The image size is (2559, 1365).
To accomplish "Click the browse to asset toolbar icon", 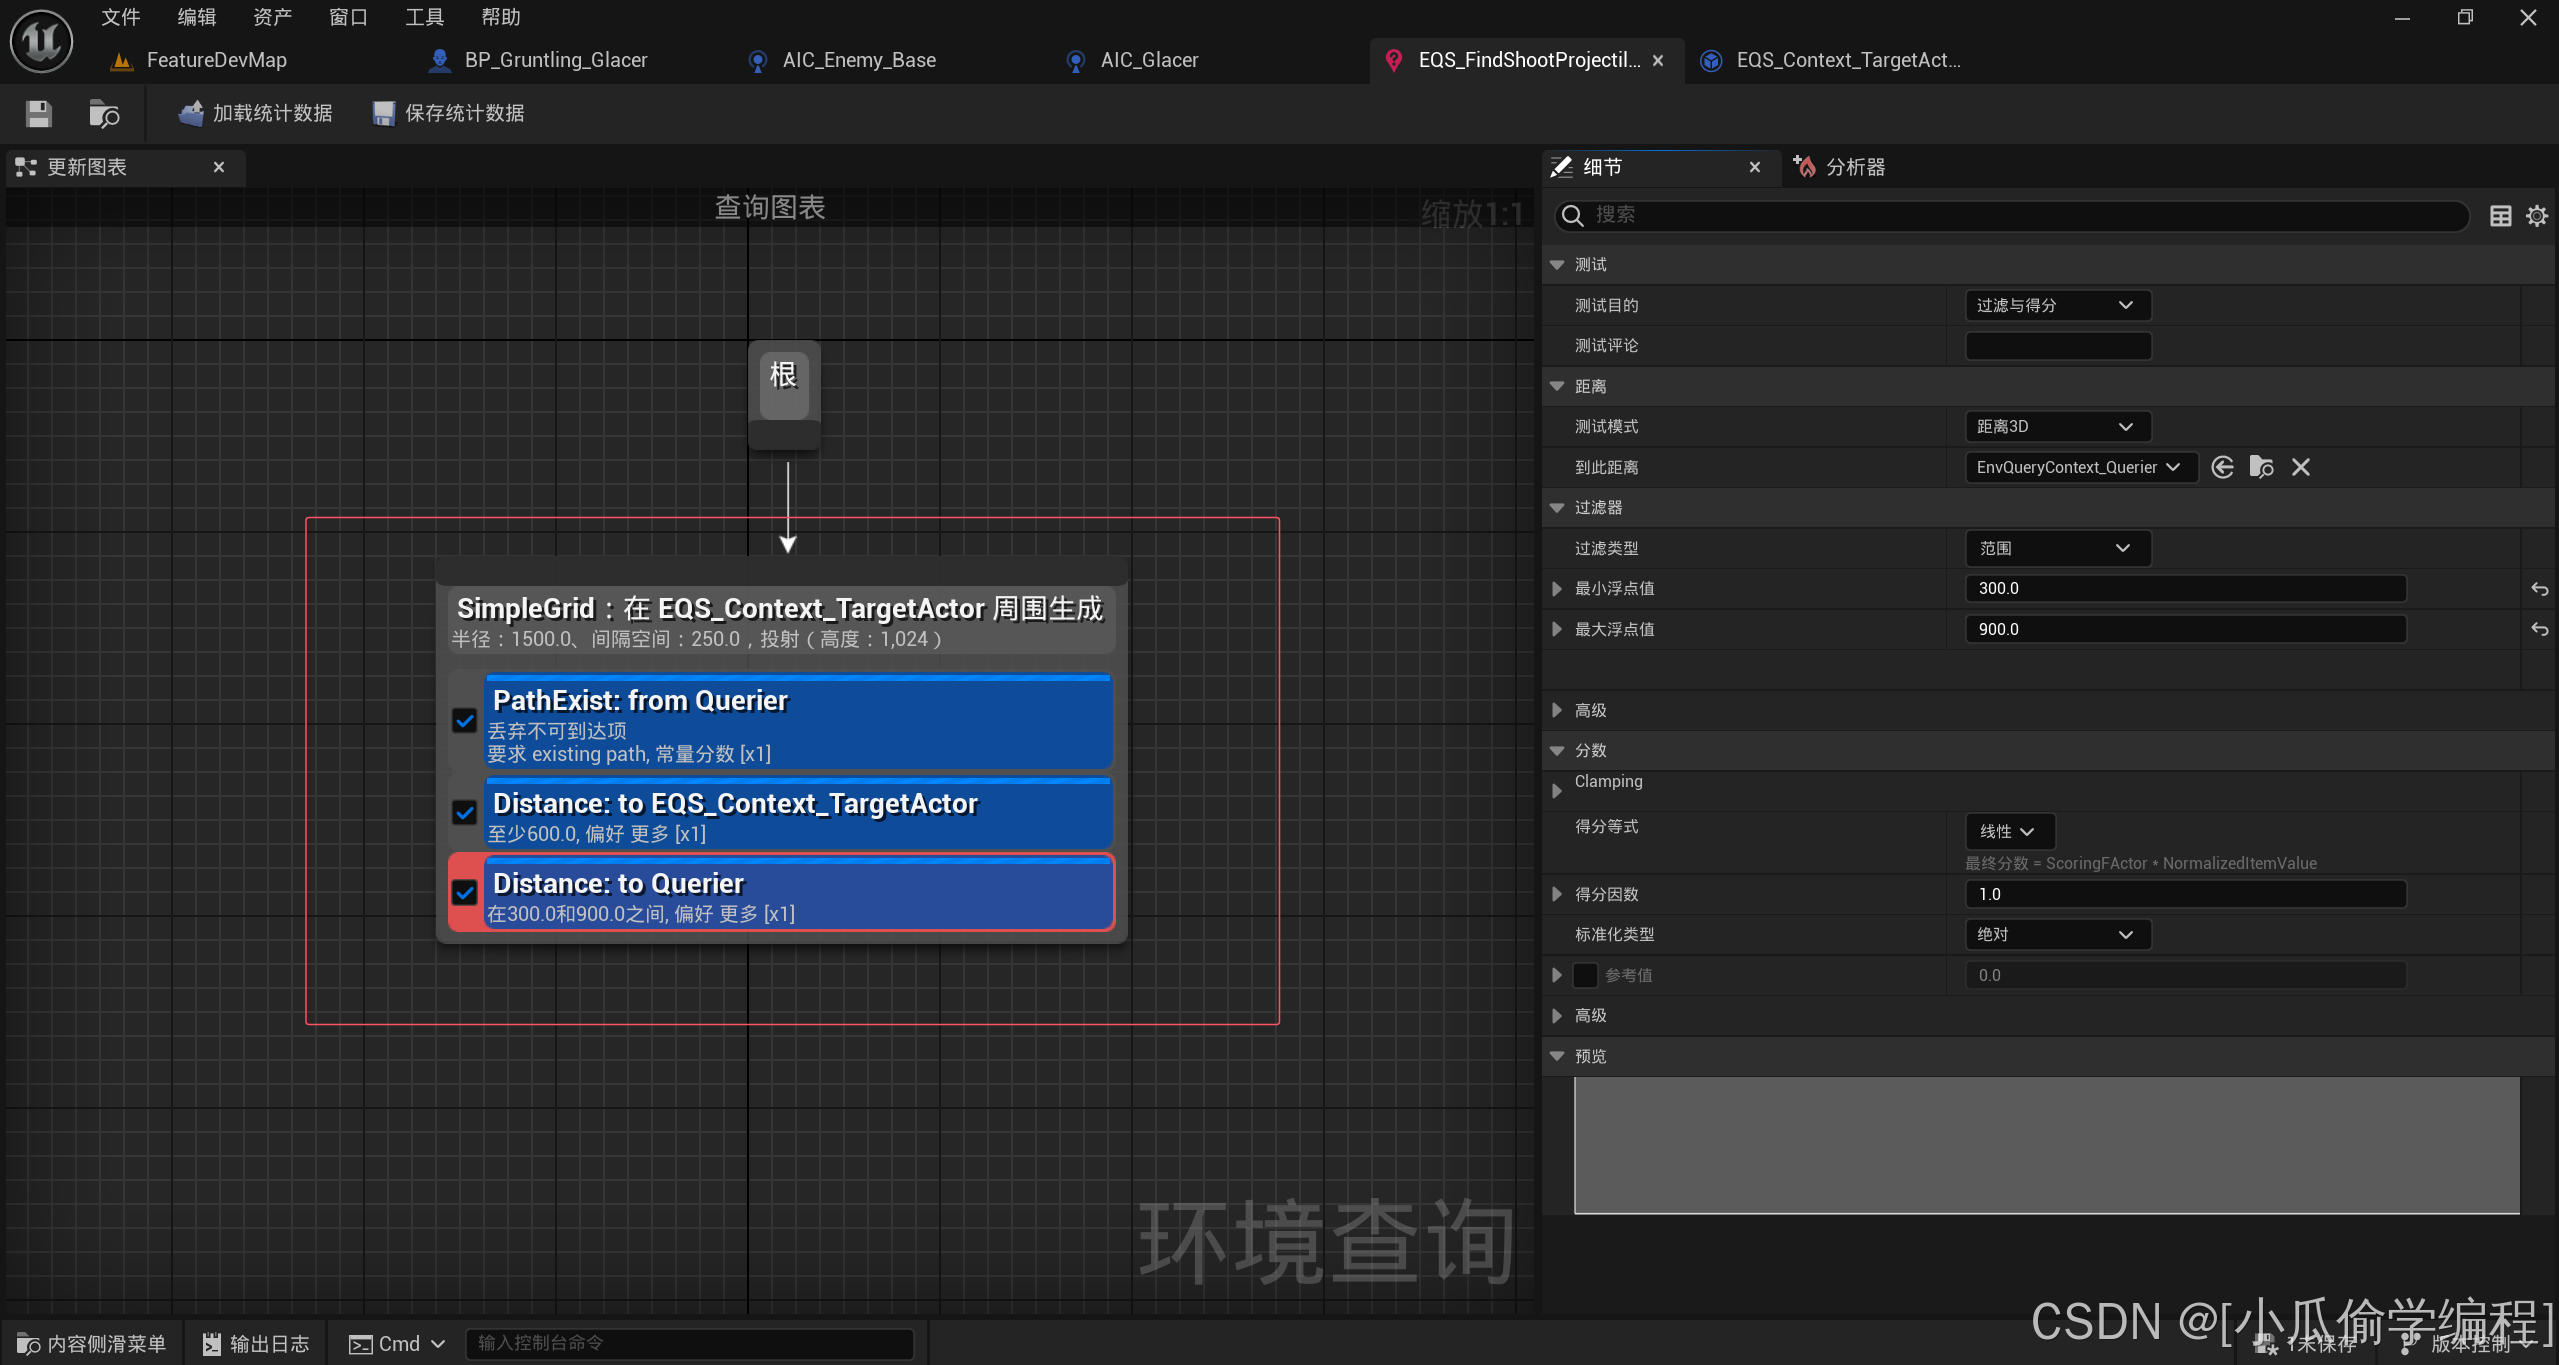I will (104, 114).
